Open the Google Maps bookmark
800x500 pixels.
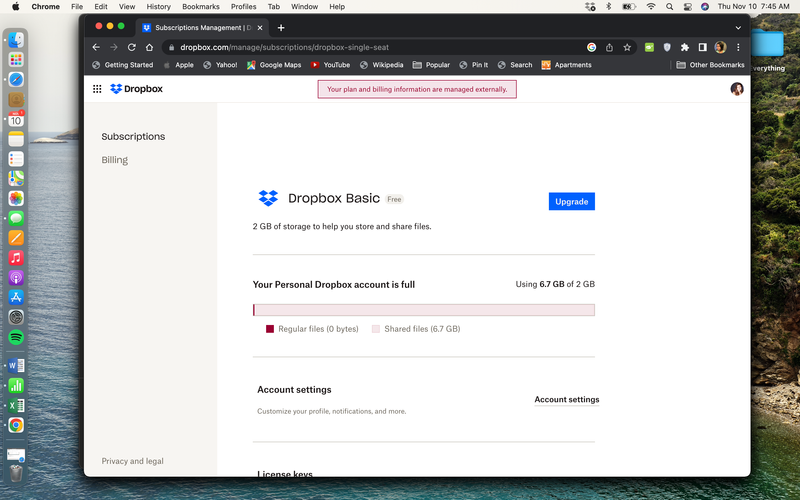point(274,65)
